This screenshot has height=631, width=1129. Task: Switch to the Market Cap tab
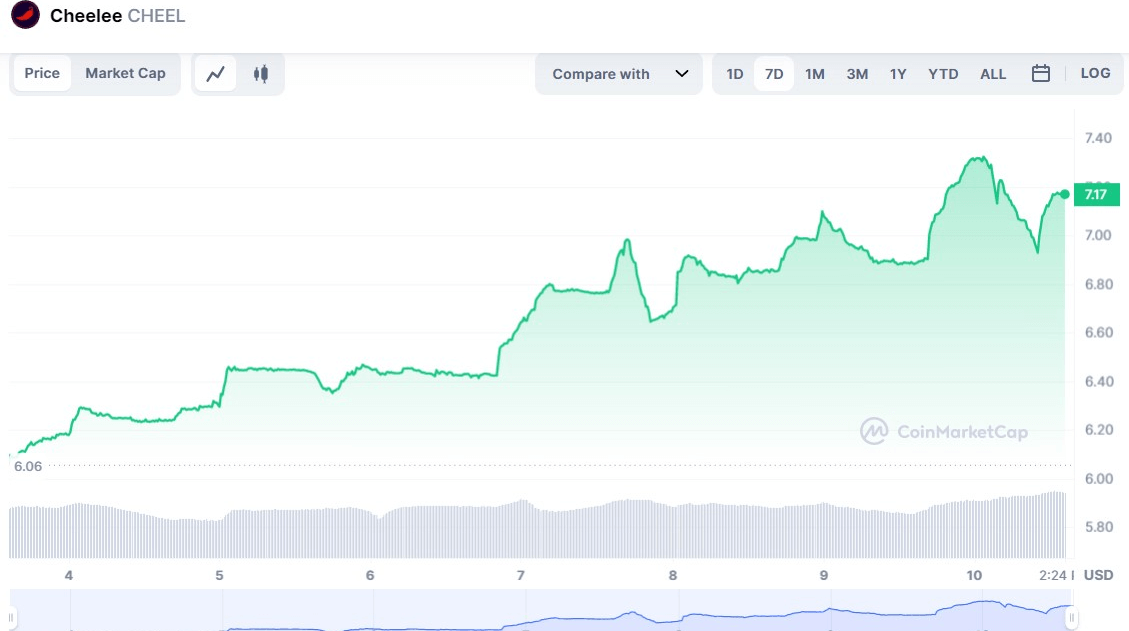125,73
